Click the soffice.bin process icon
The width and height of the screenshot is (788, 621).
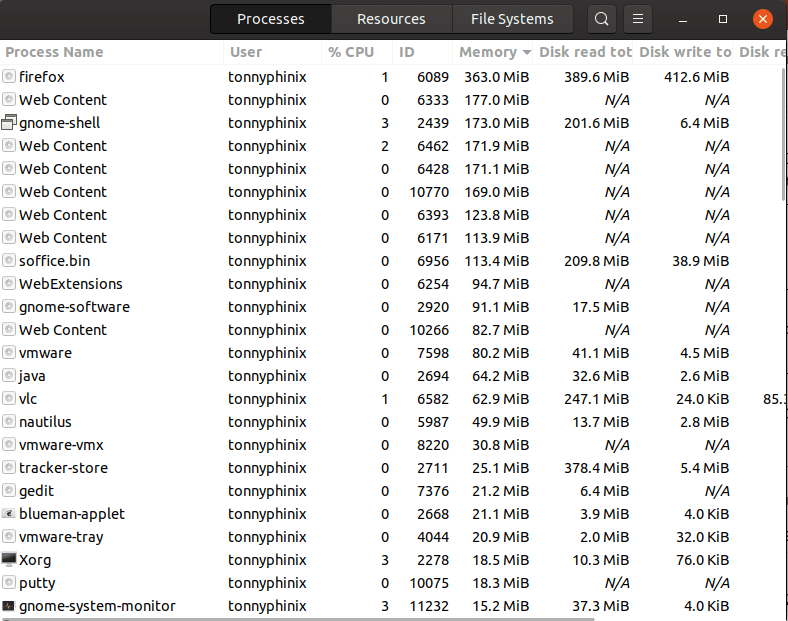9,260
